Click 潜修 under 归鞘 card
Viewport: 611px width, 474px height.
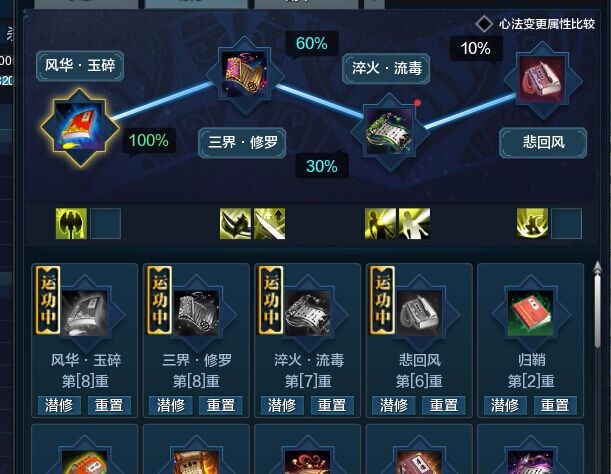click(x=505, y=405)
